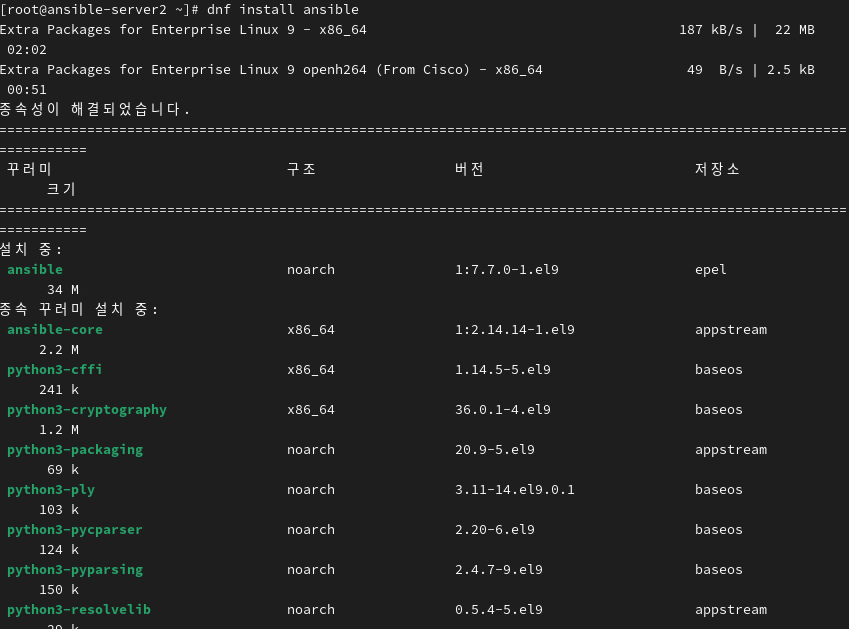The image size is (849, 629).
Task: Click 'appstream' in the python3-packaging row
Action: [x=731, y=450]
